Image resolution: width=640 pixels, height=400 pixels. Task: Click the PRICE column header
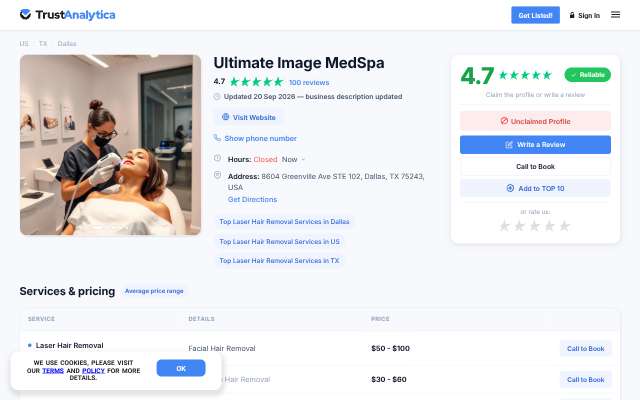(380, 319)
